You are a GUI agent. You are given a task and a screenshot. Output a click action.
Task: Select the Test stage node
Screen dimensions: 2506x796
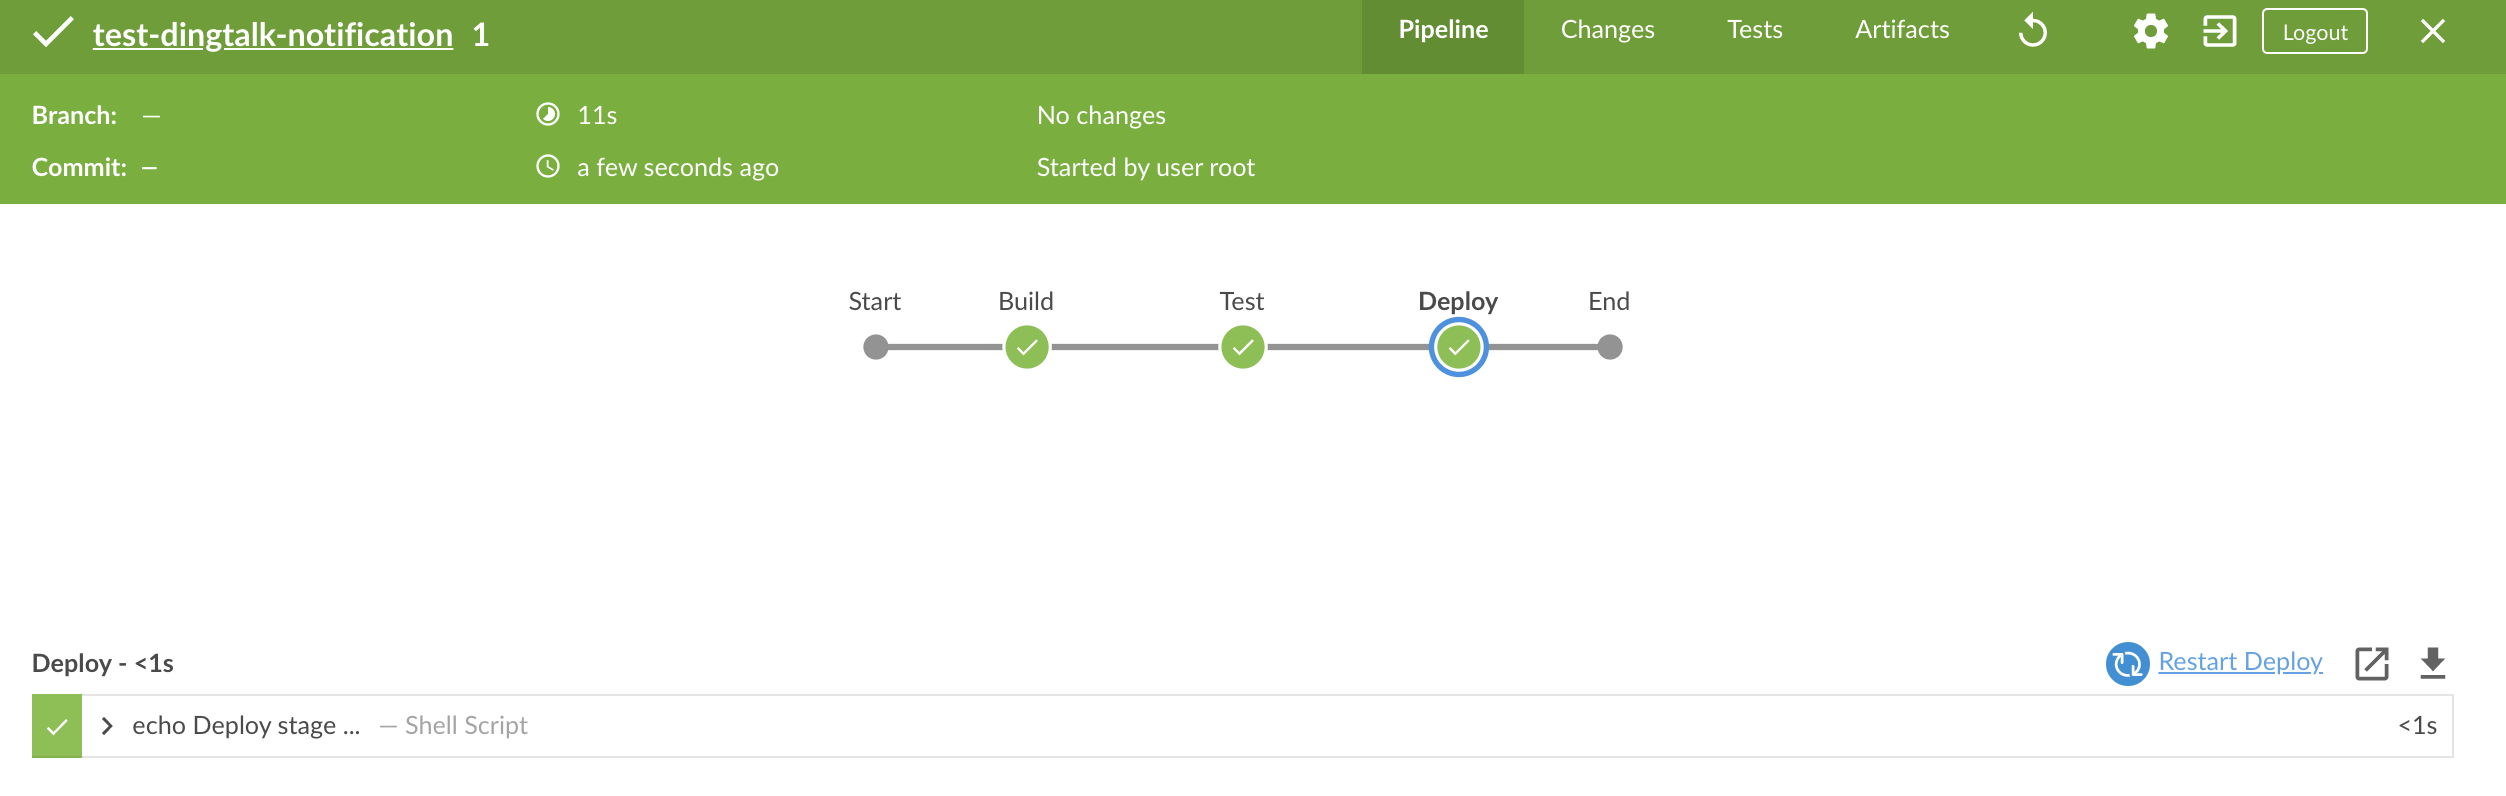coord(1242,348)
